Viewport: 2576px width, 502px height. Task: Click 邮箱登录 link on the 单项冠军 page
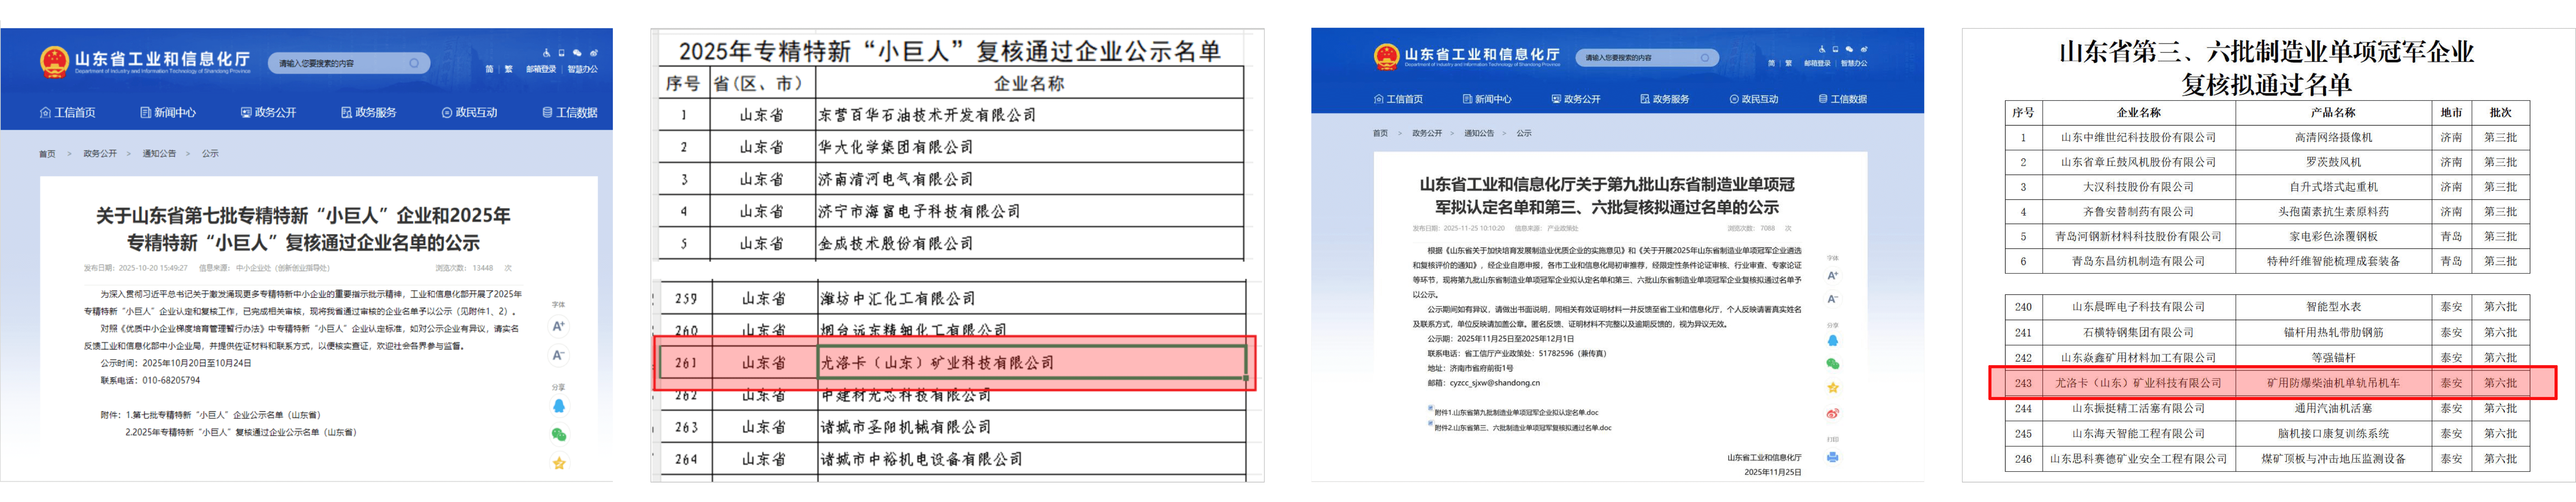click(x=1817, y=63)
